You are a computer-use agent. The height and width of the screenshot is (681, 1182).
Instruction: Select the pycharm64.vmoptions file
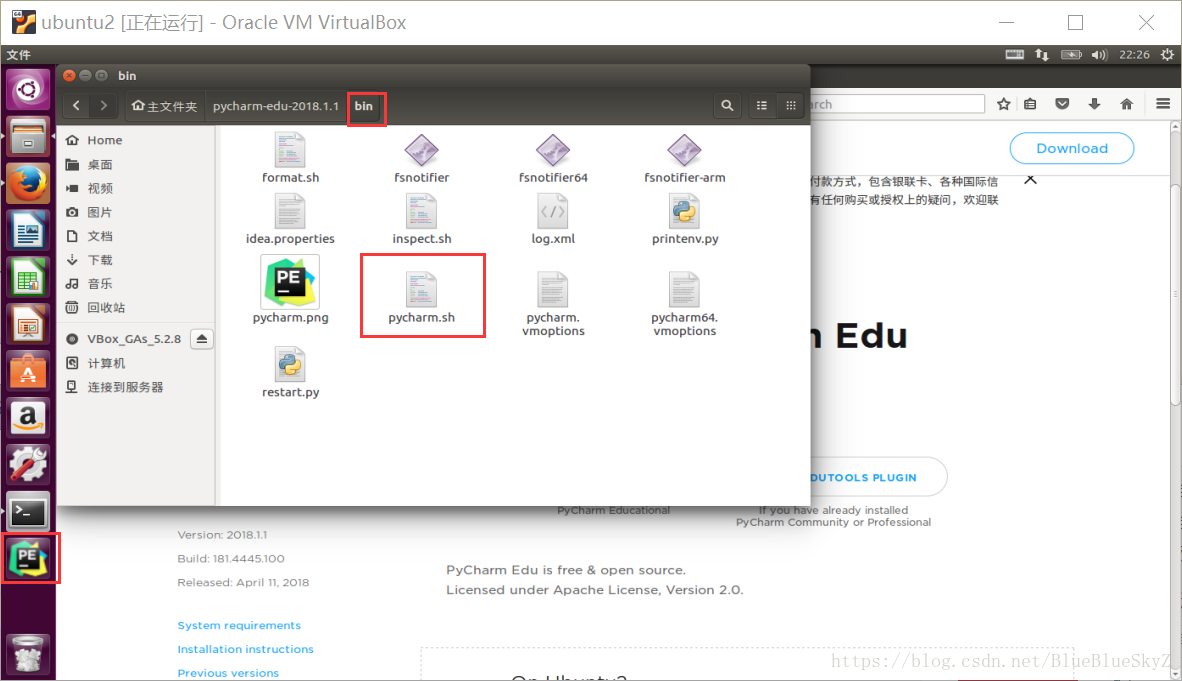point(684,303)
